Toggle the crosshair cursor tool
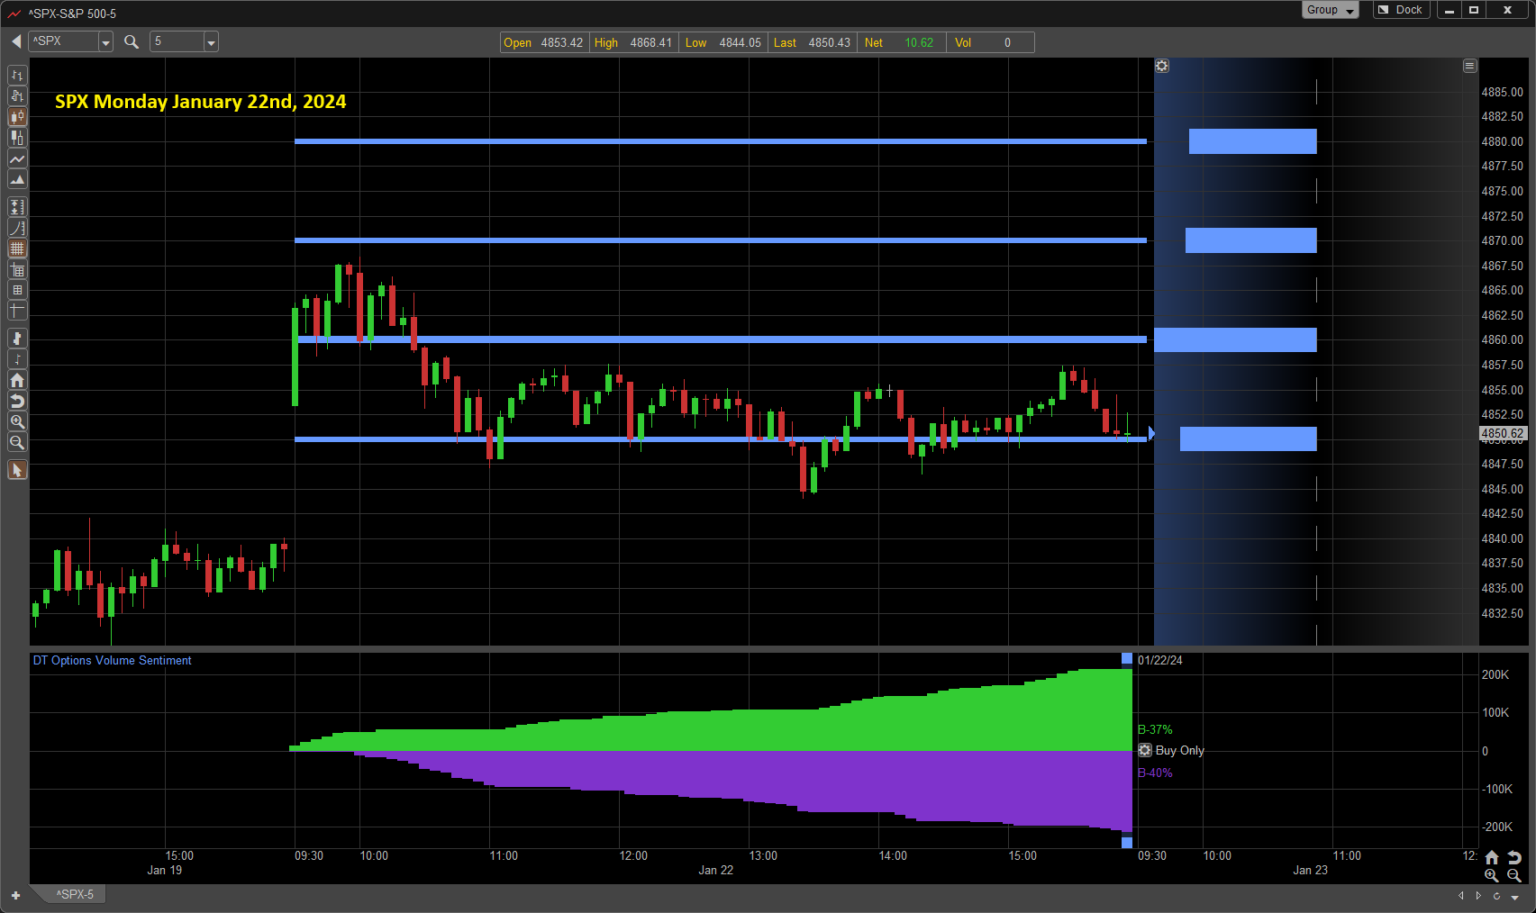This screenshot has width=1536, height=913. pos(17,311)
